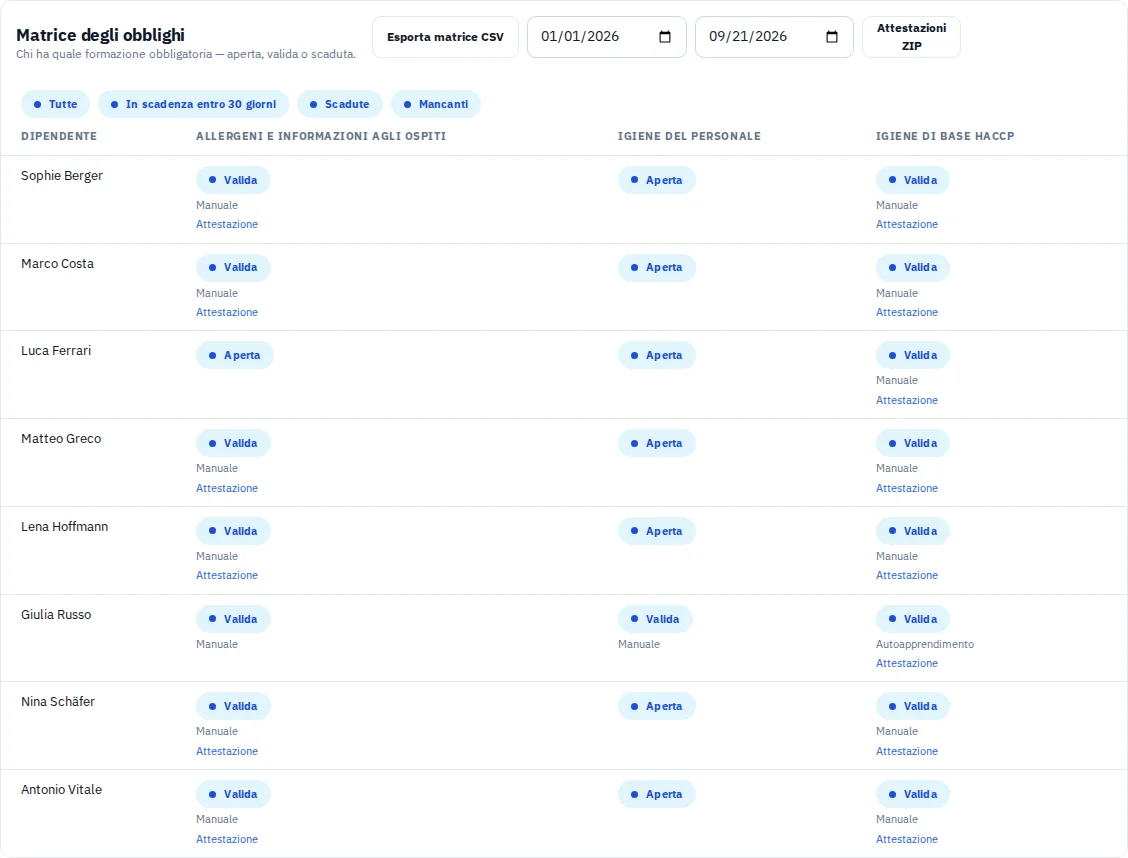The height and width of the screenshot is (858, 1128).
Task: Filter by In scadenza entro 30 giorni
Action: pos(194,104)
